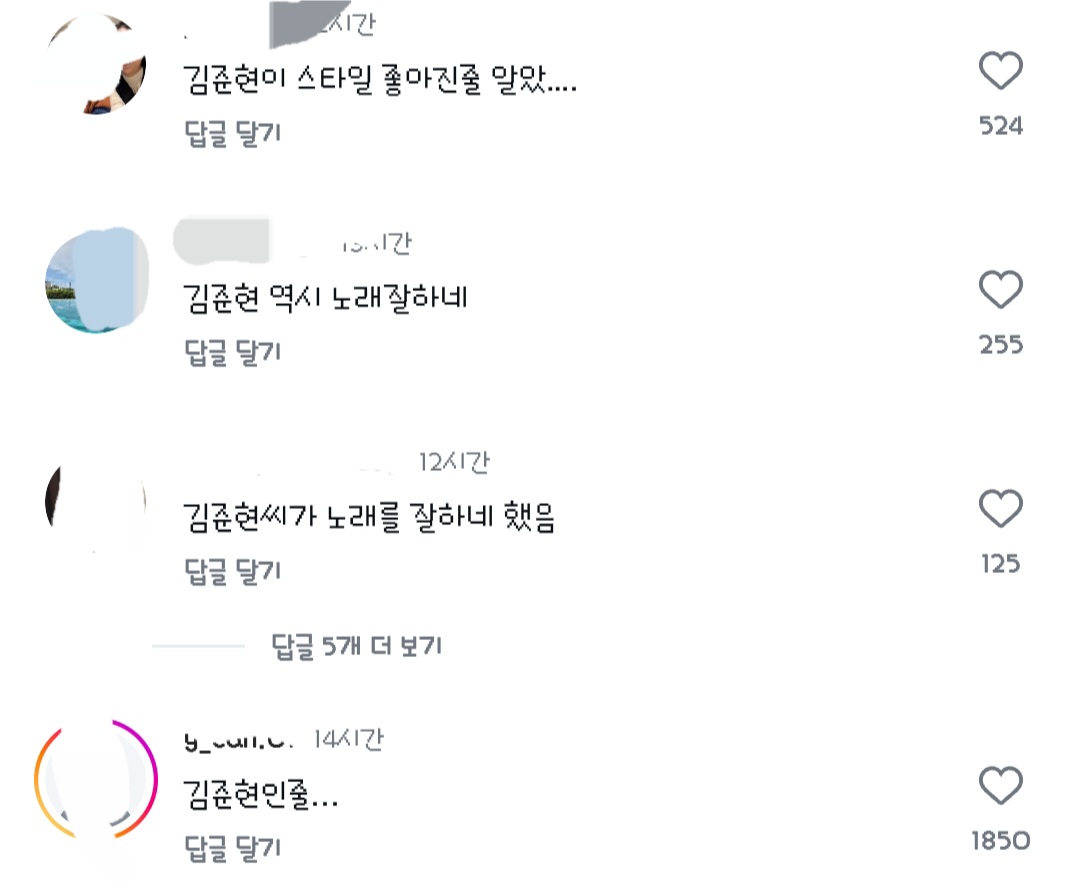Like the comment with 524 likes
Image resolution: width=1080 pixels, height=895 pixels.
point(1000,72)
